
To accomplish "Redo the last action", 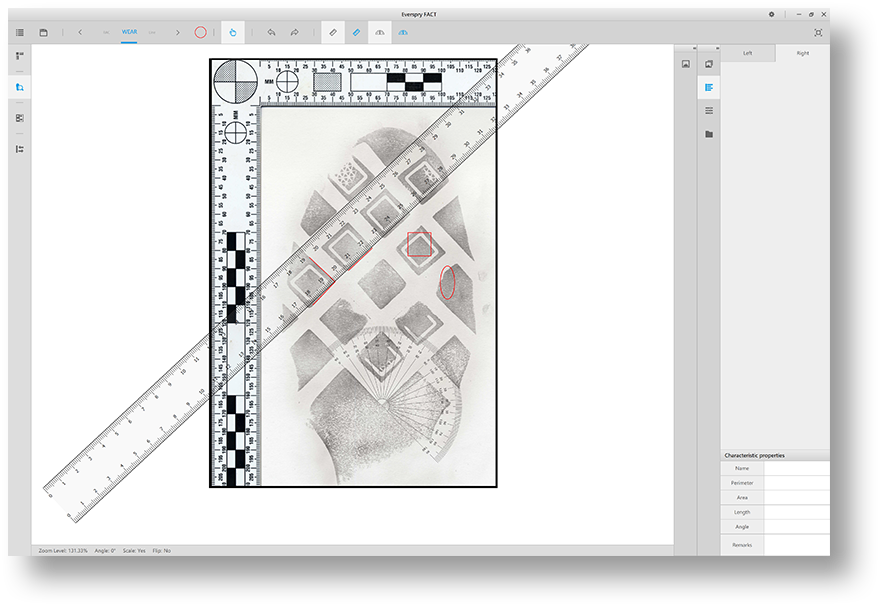I will click(x=294, y=33).
